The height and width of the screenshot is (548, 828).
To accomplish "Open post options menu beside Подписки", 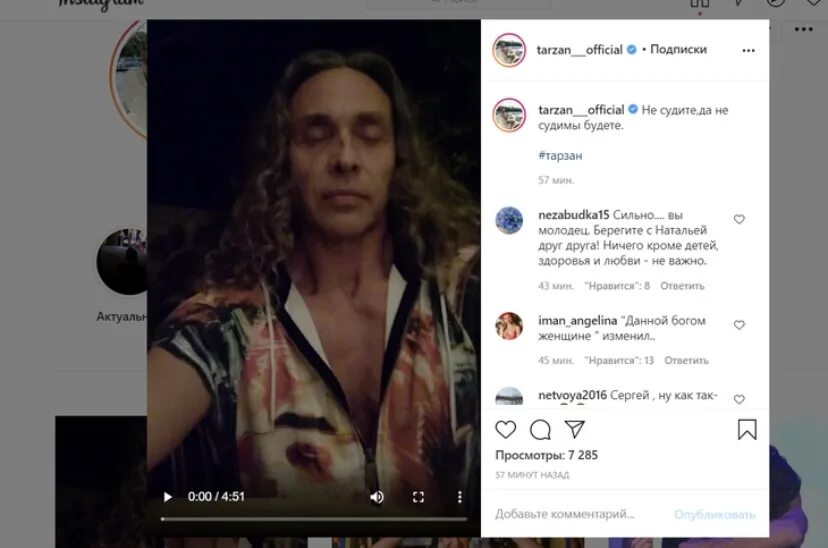I will tap(748, 51).
